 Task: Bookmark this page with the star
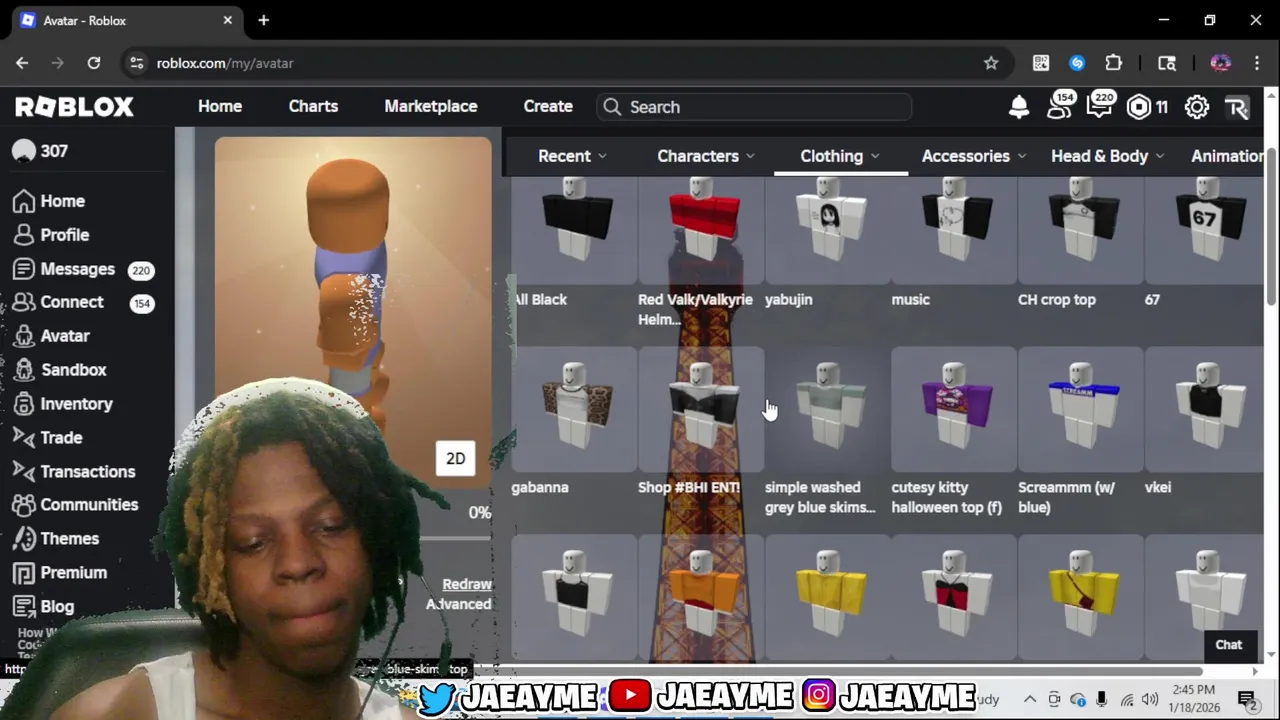[x=991, y=63]
